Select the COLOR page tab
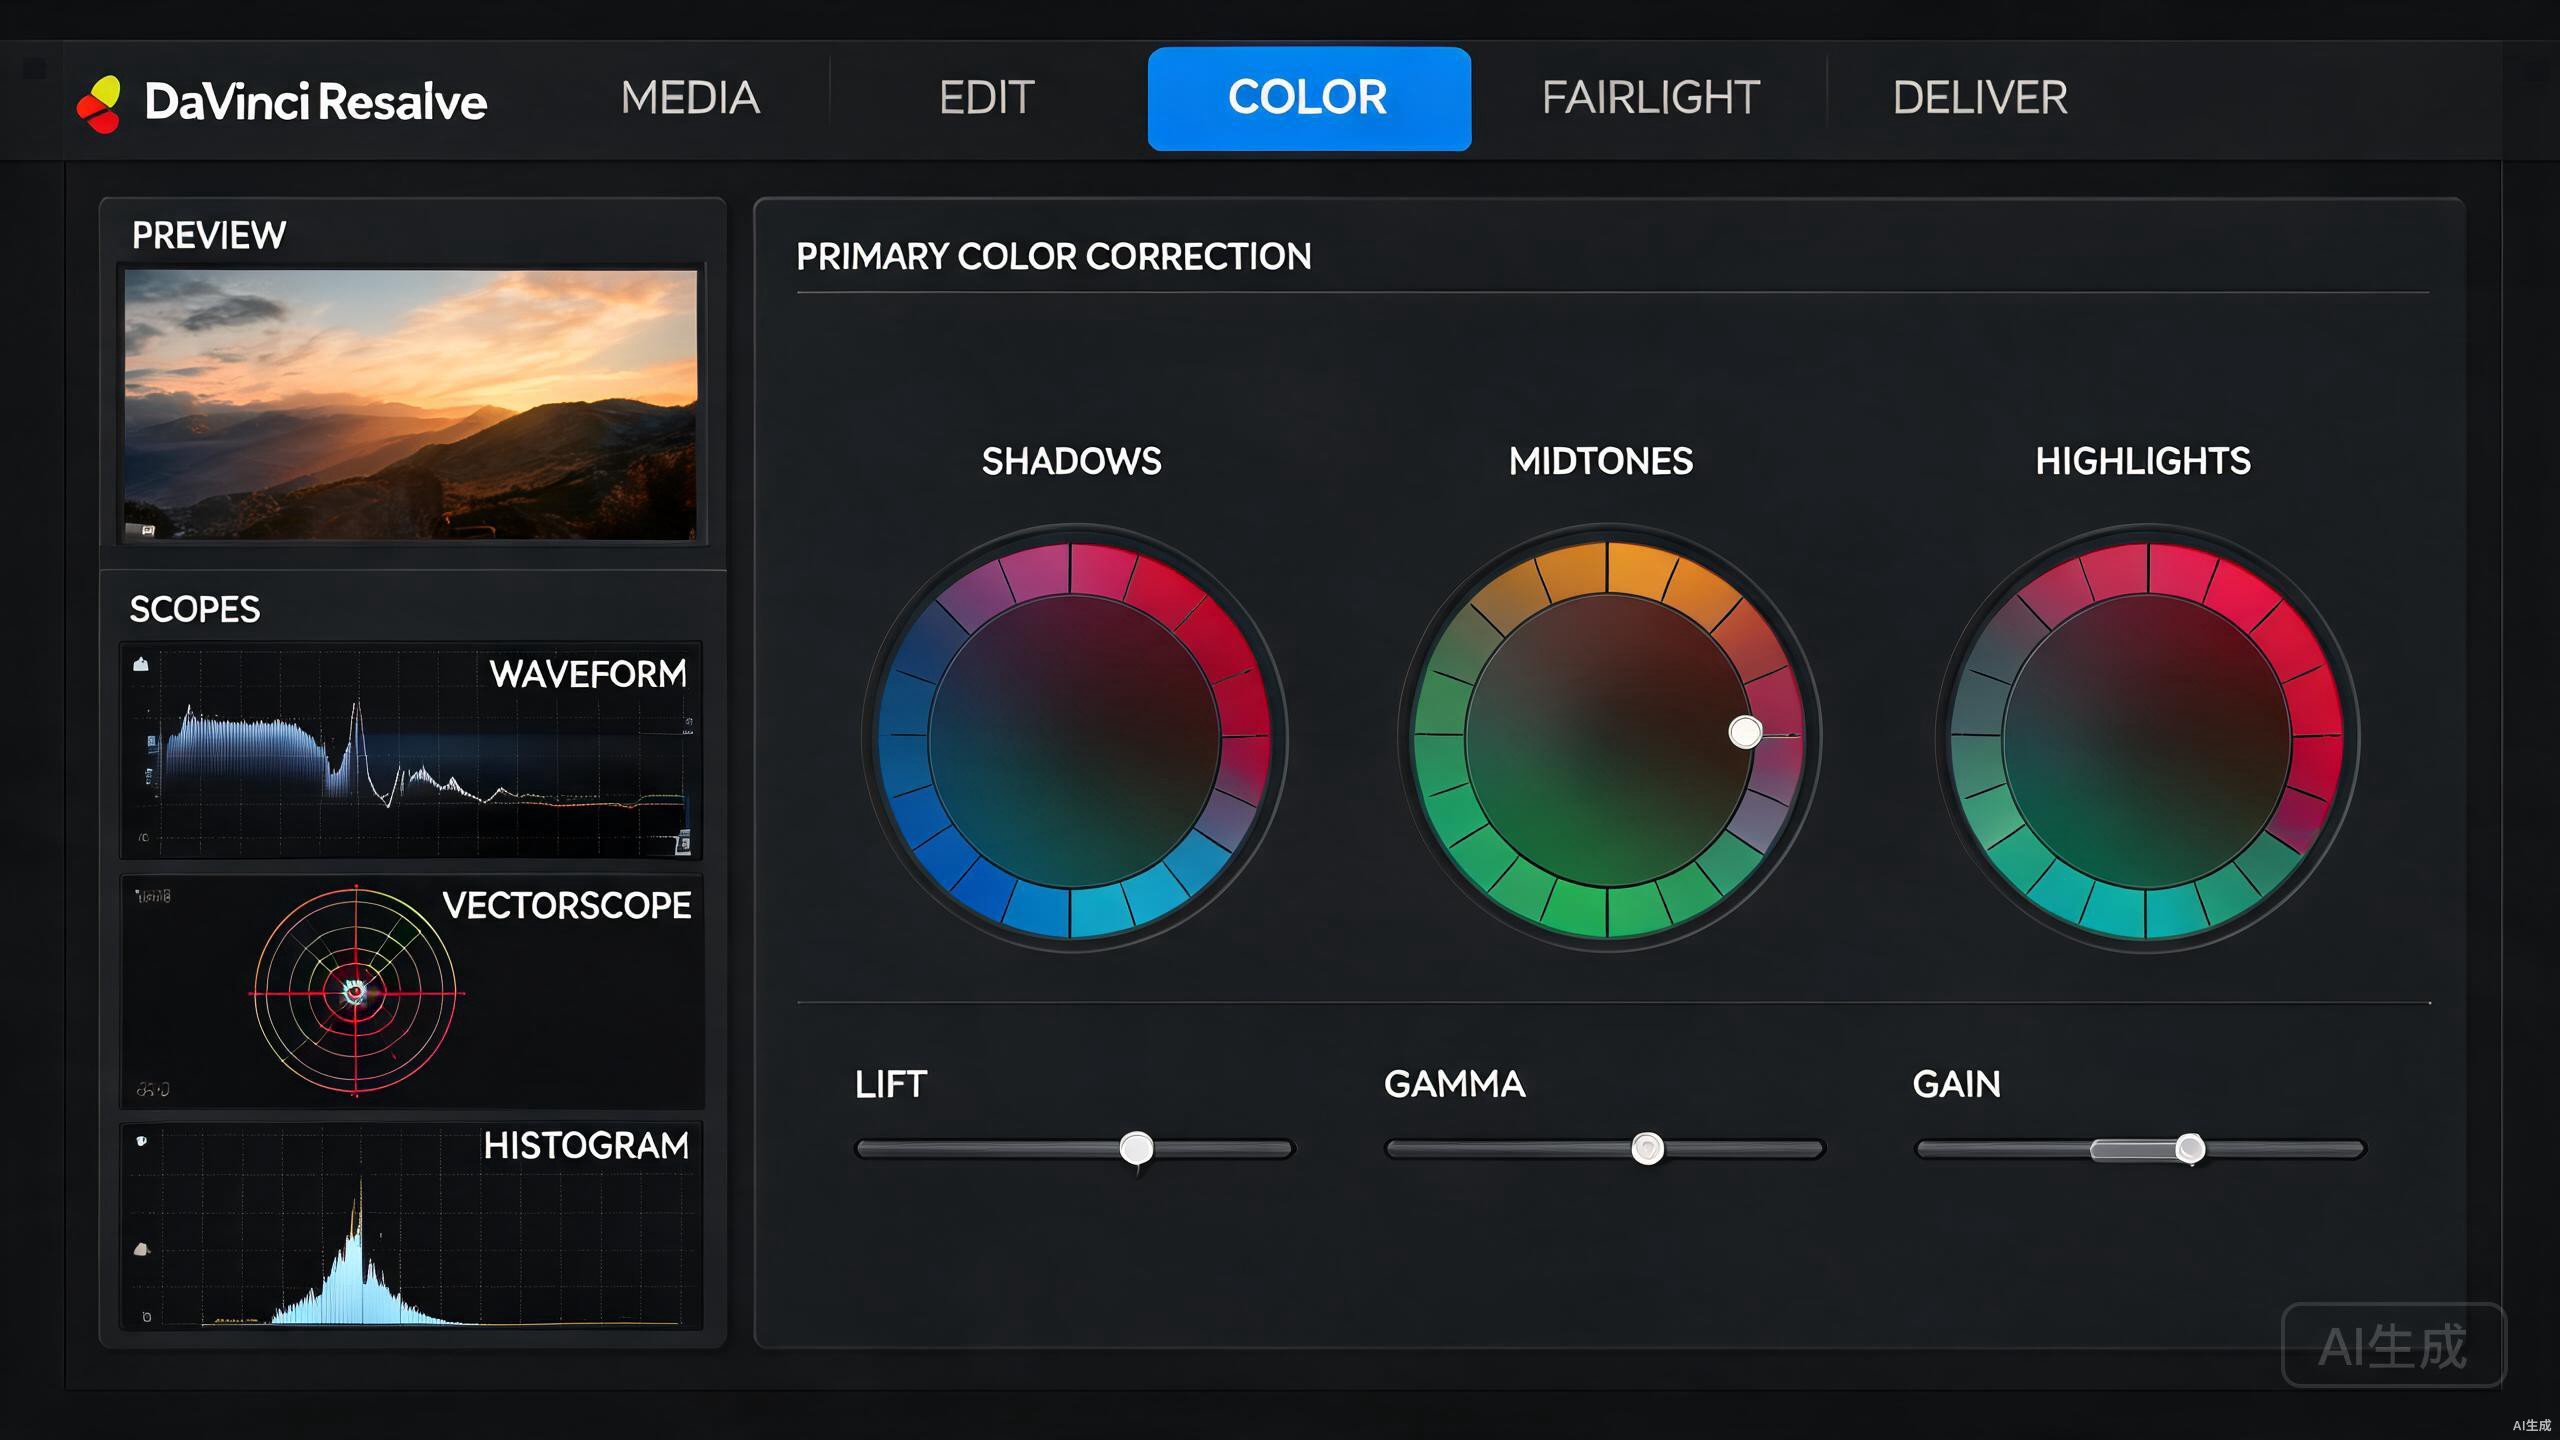This screenshot has width=2560, height=1440. click(1309, 98)
